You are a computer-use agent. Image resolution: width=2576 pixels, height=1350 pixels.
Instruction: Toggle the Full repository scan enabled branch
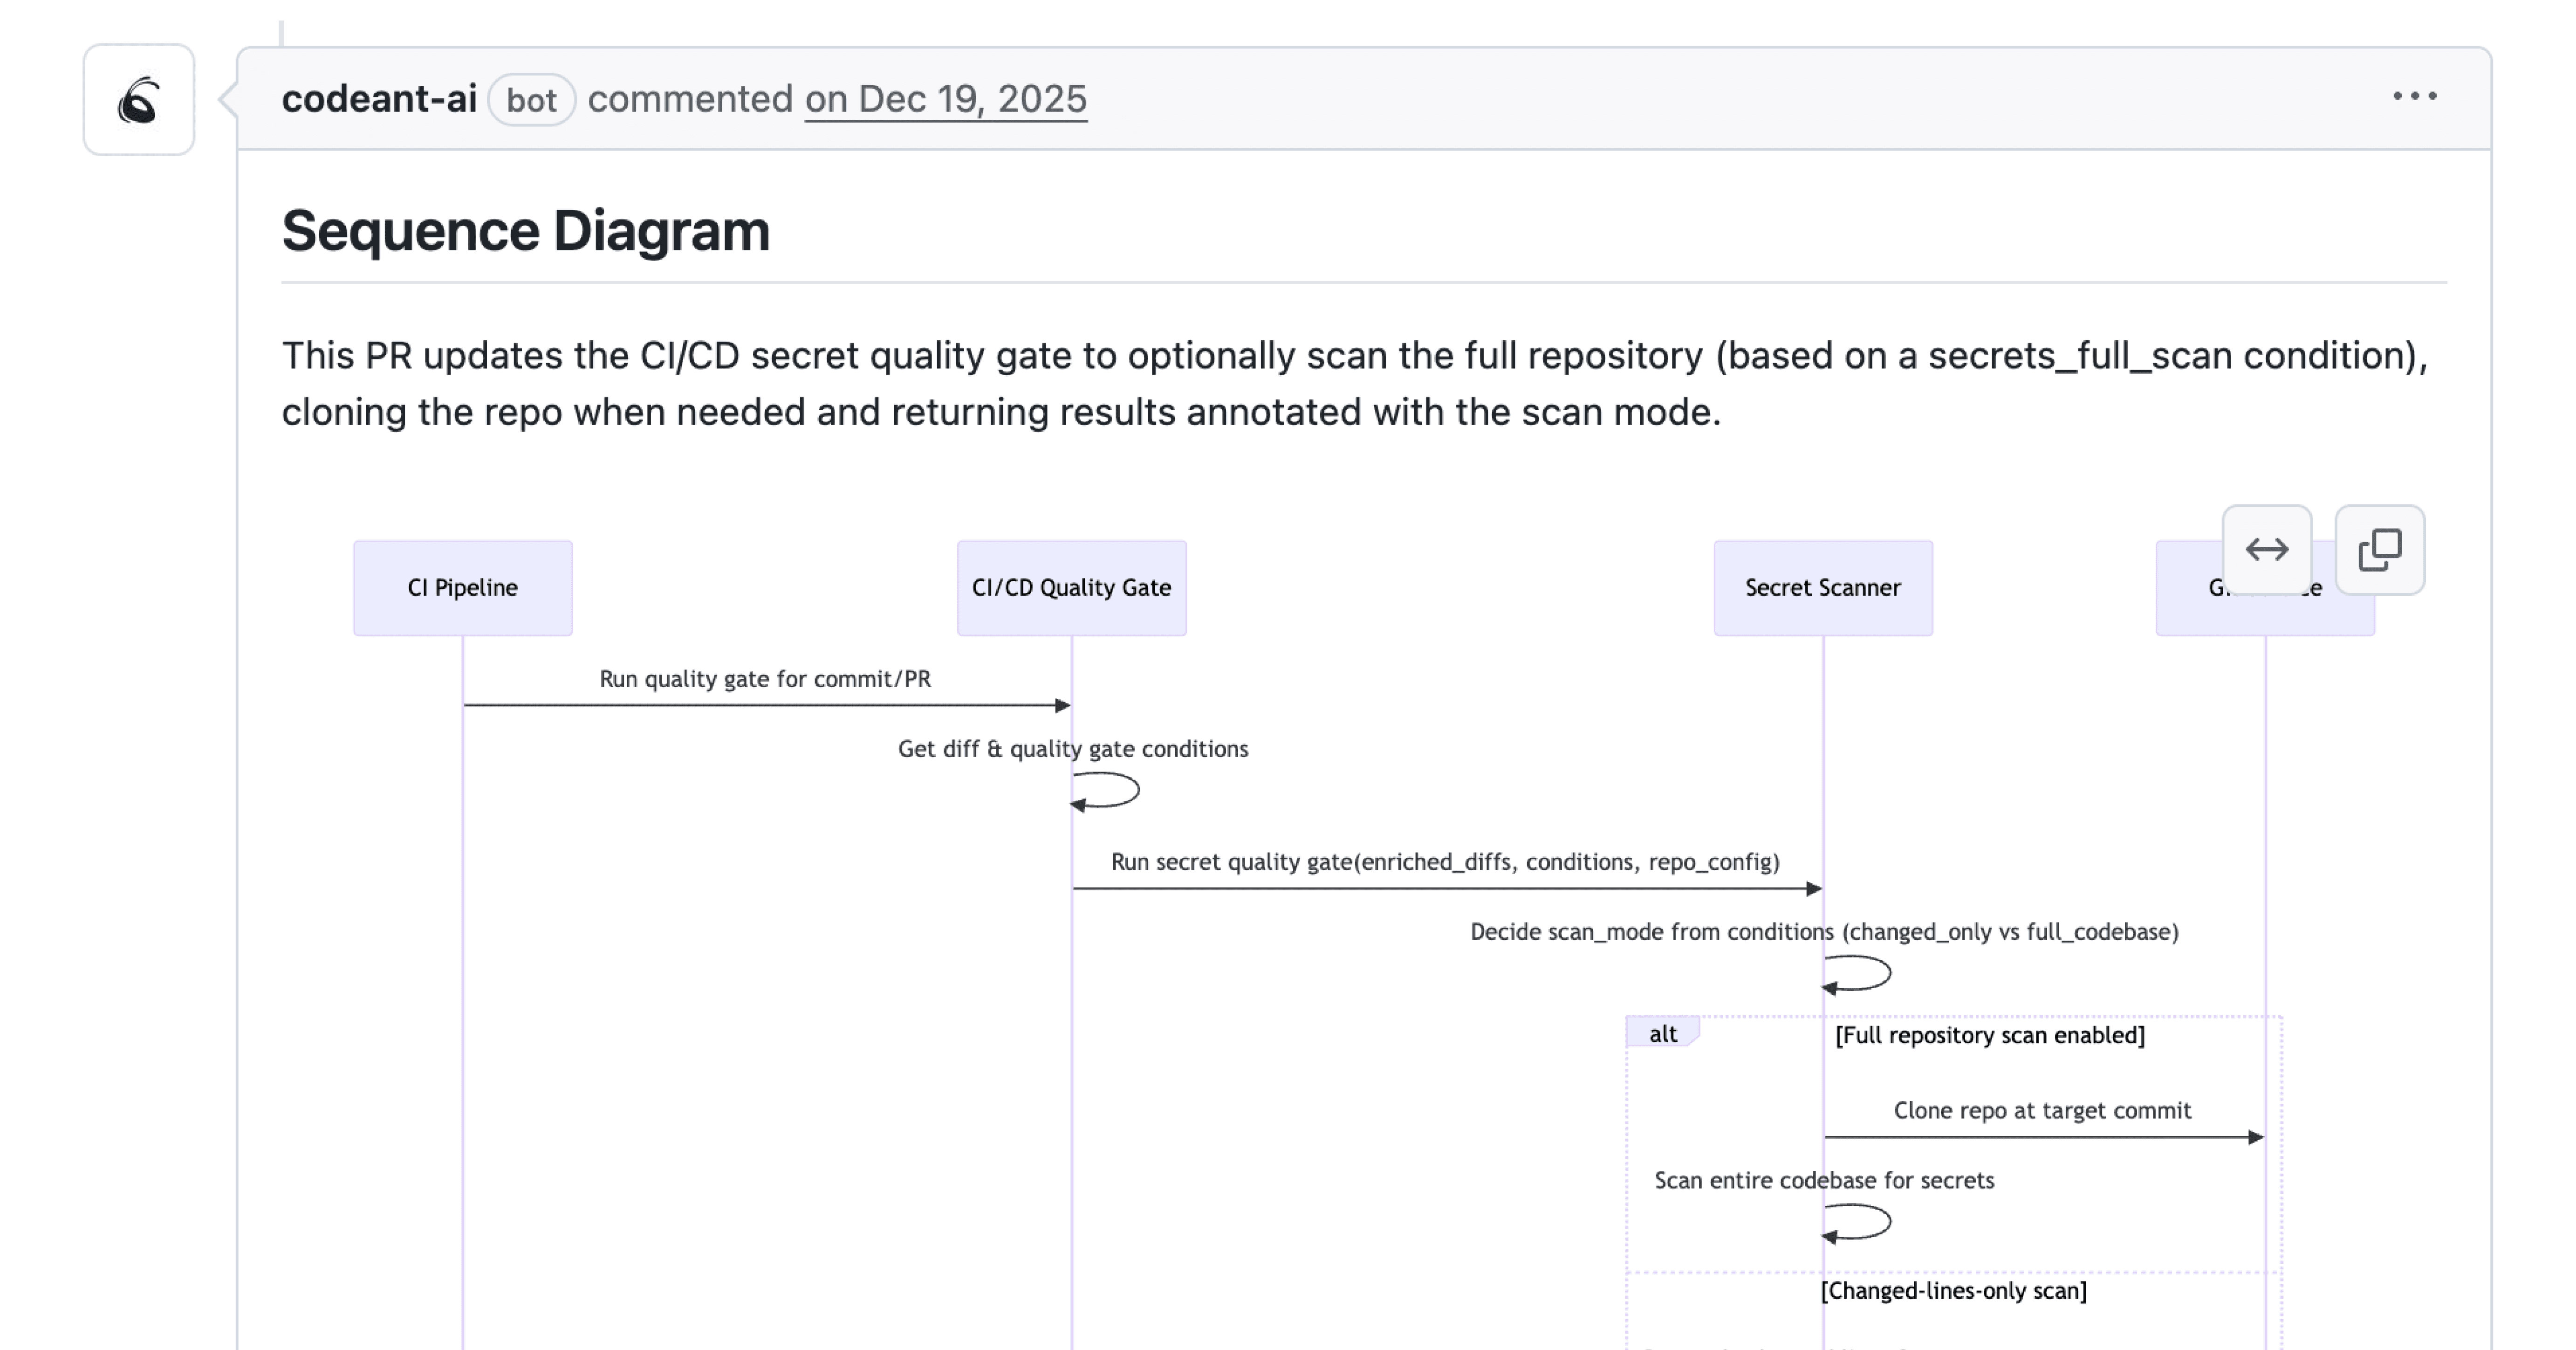point(1988,1036)
